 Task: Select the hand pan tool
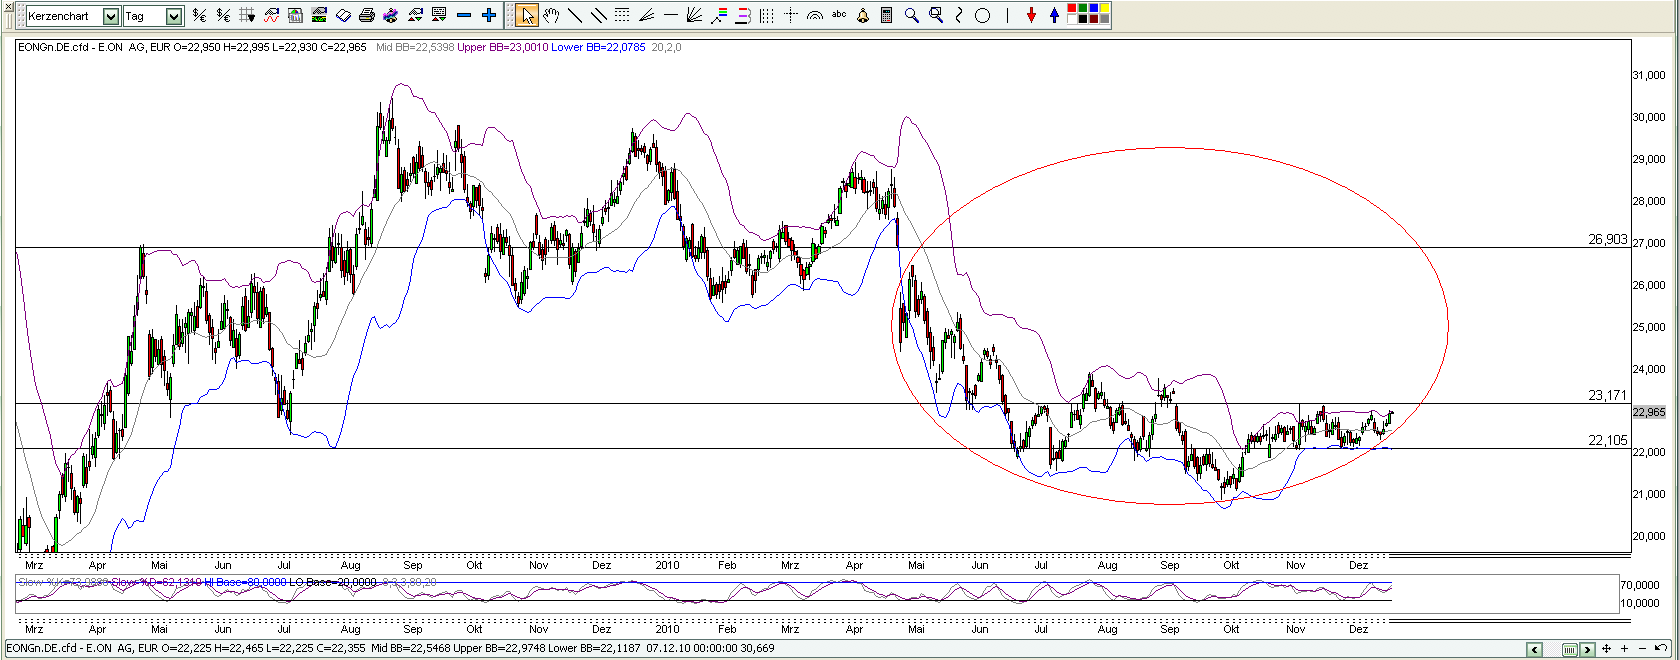click(551, 15)
